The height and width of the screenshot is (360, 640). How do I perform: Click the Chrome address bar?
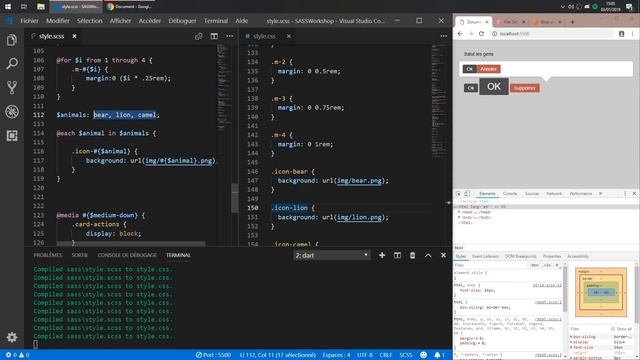[x=552, y=34]
